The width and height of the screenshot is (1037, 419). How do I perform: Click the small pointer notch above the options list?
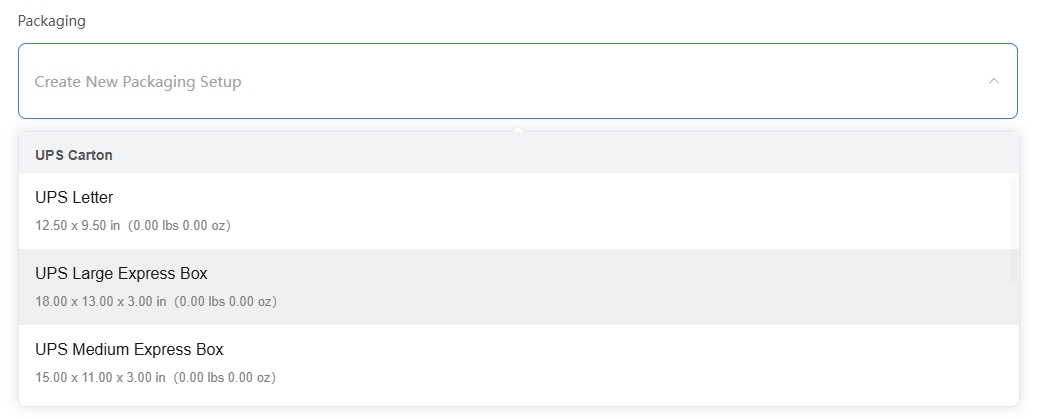[x=517, y=129]
